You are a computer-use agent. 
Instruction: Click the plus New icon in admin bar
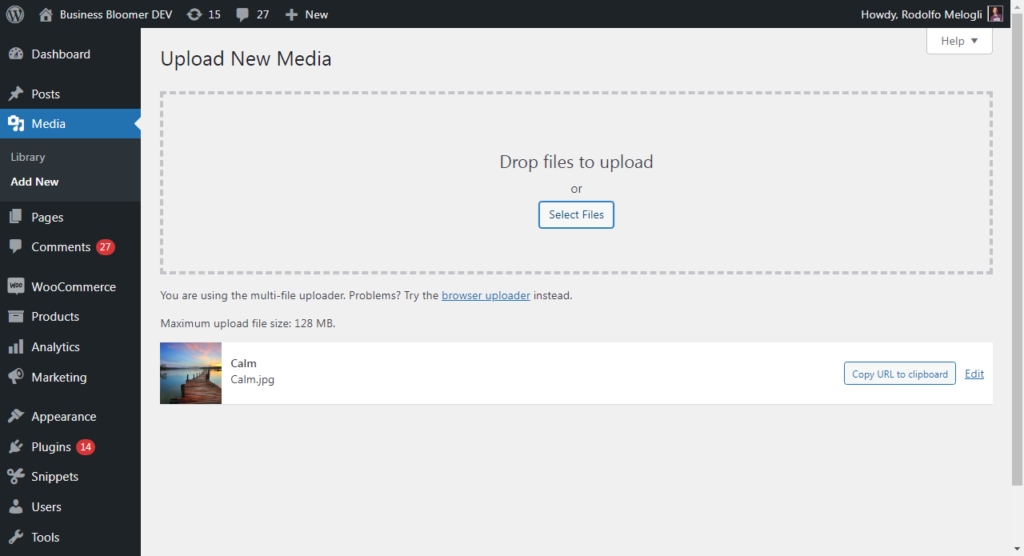[x=291, y=14]
